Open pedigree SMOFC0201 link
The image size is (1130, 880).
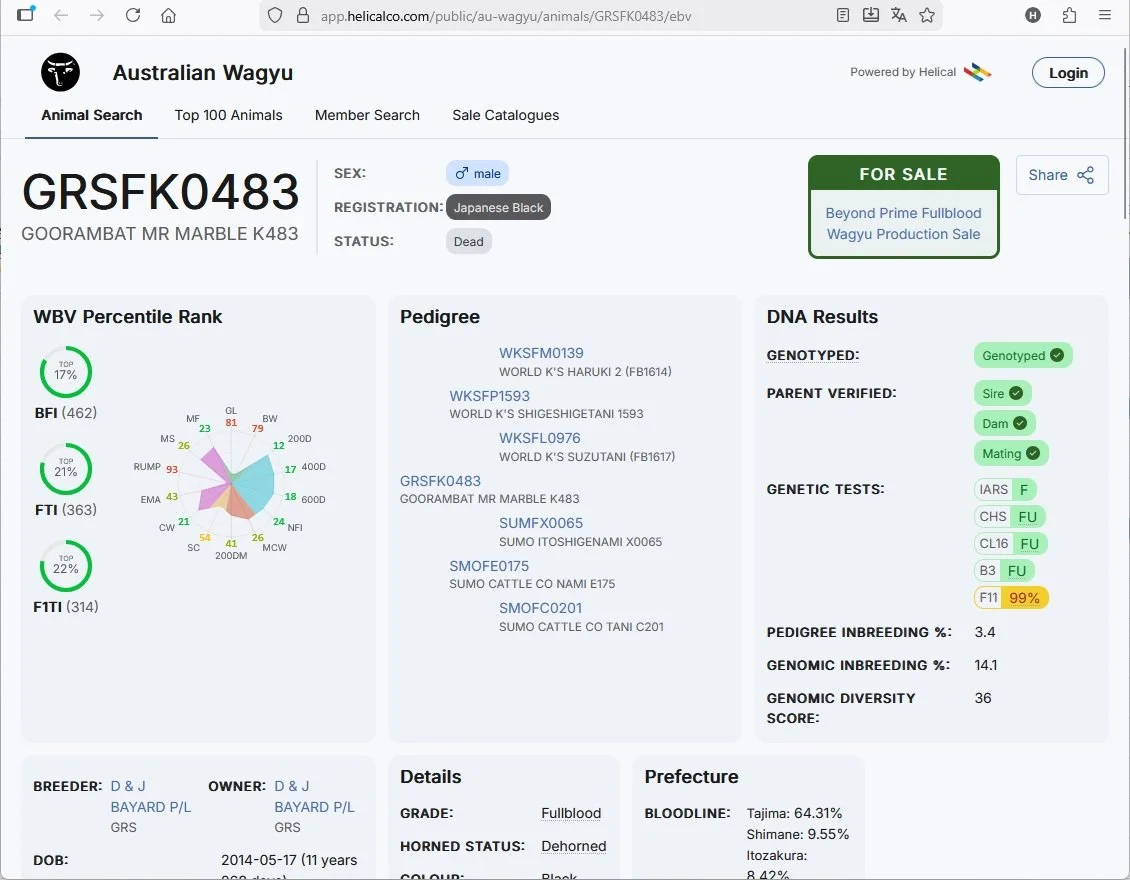(x=540, y=608)
